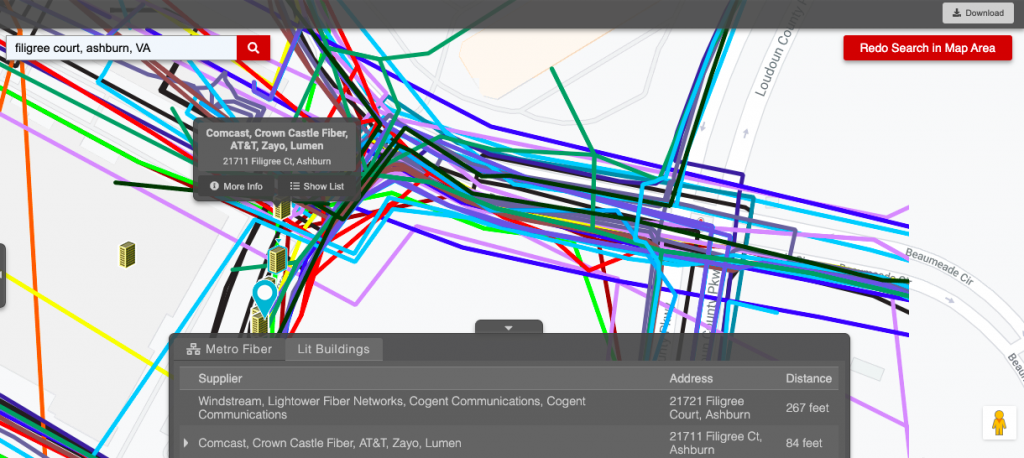Open More Info for 21711 Filigree Ct
1024x458 pixels.
pos(236,186)
